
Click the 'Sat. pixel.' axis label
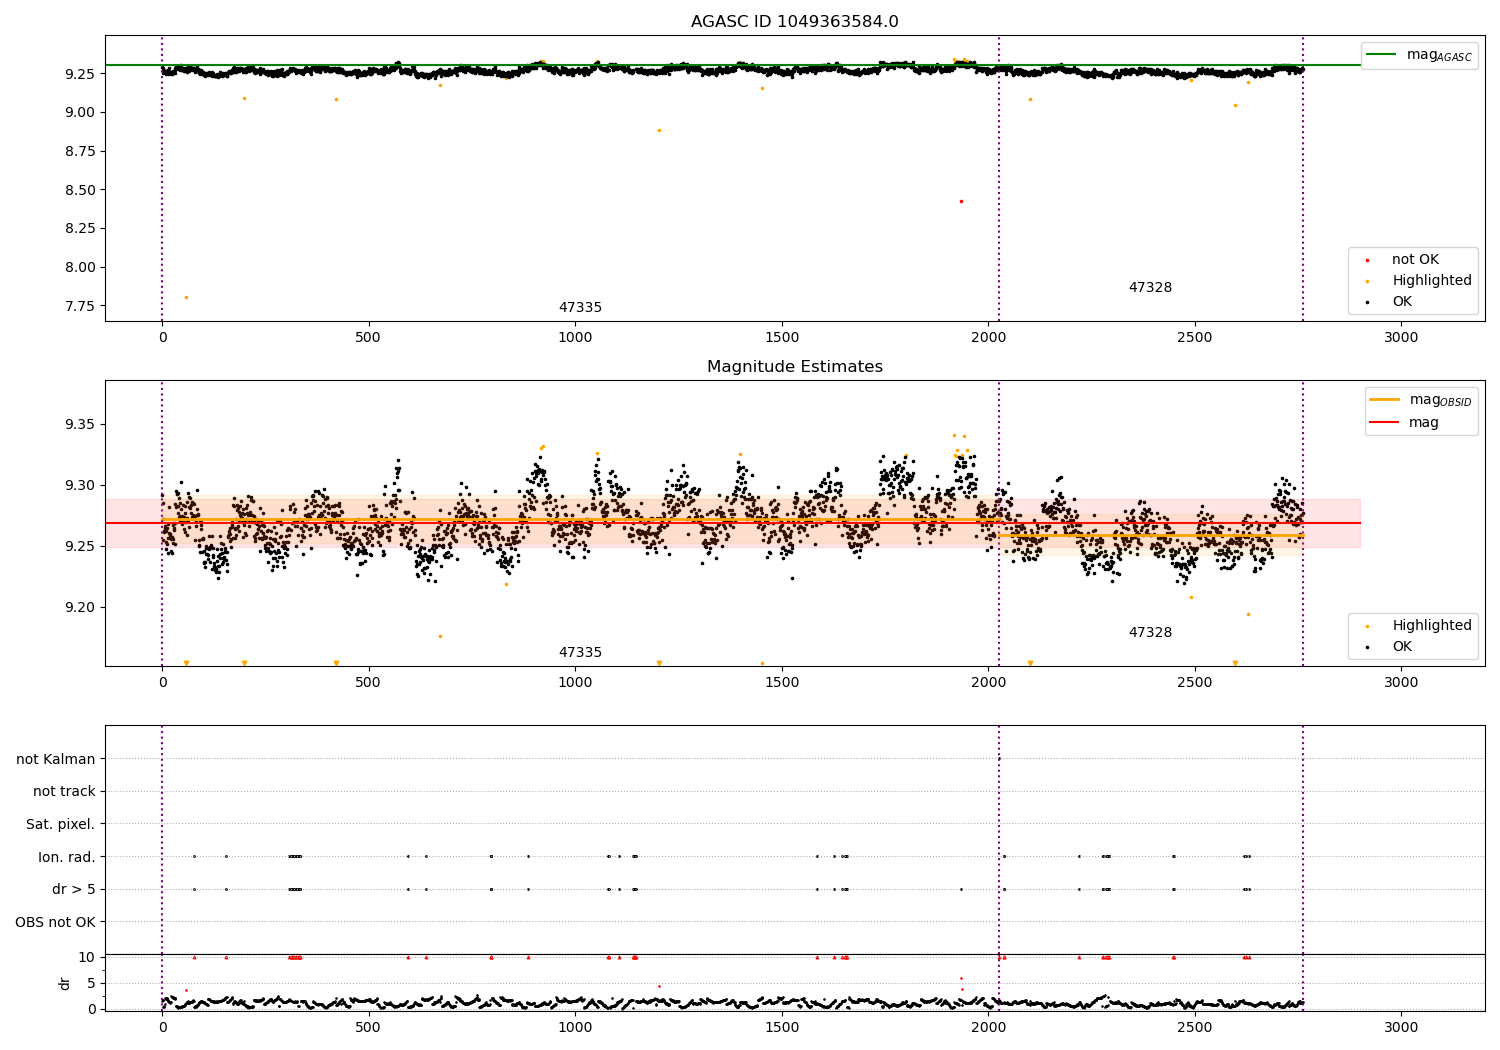61,825
